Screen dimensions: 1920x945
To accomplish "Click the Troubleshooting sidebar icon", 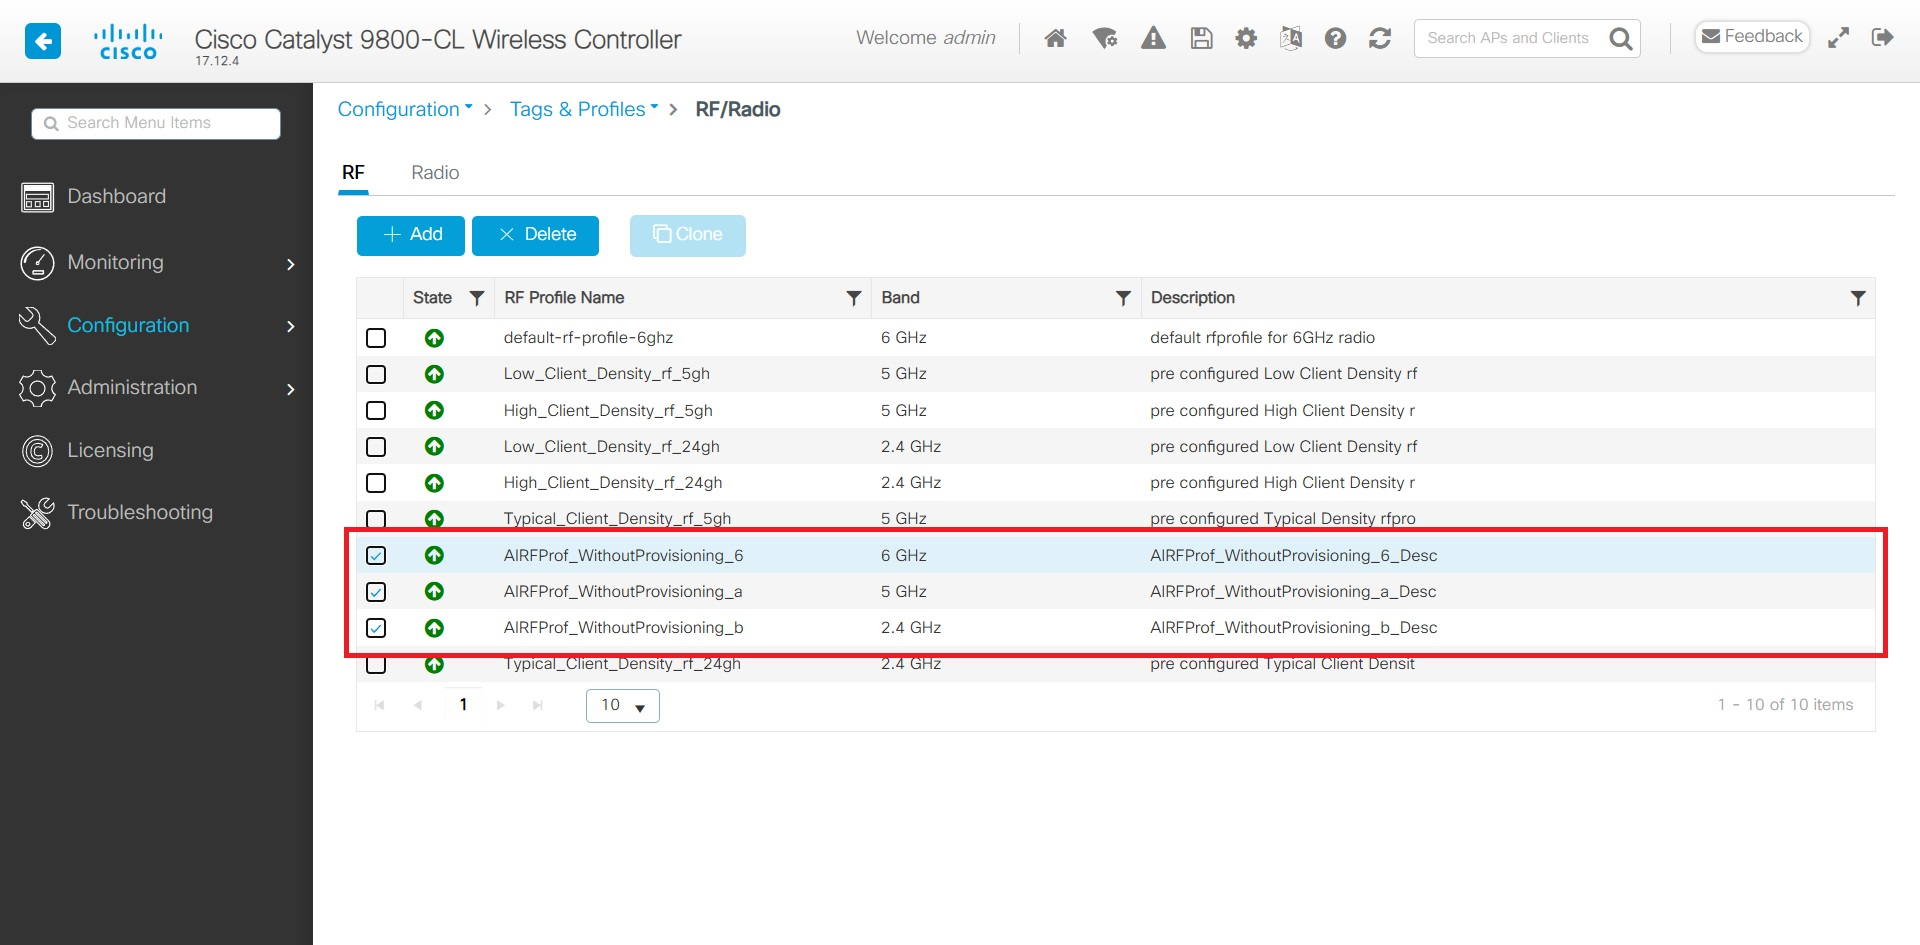I will pos(36,512).
